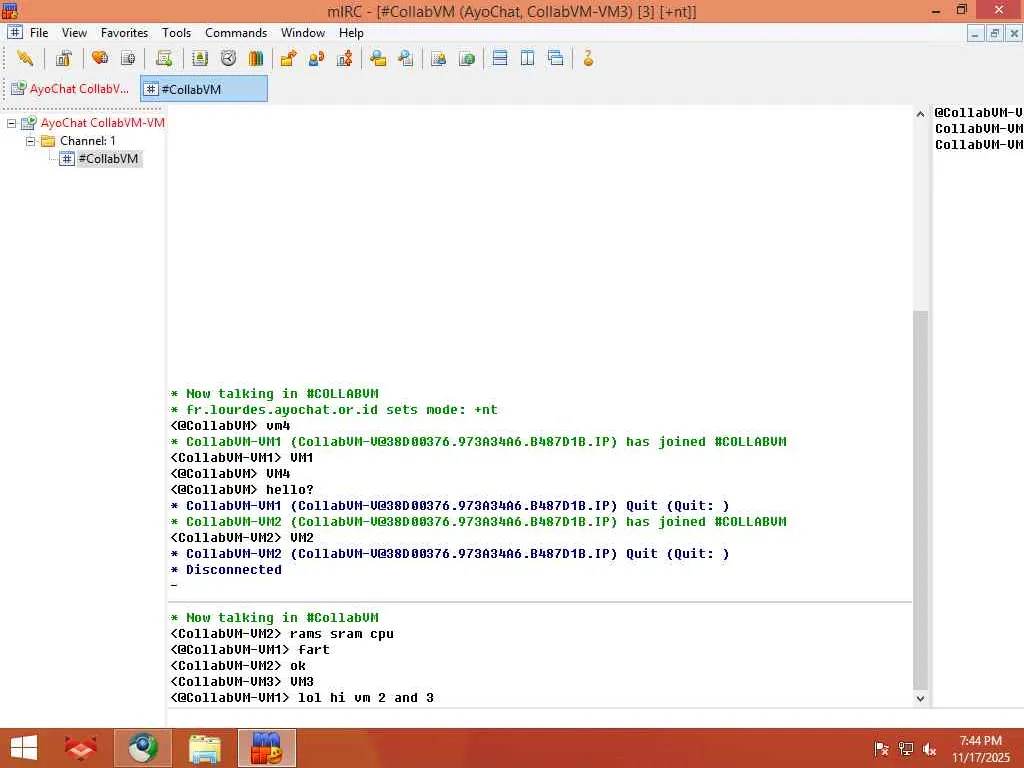
Task: Switch to the #CollabVM switchbar tab
Action: (x=204, y=89)
